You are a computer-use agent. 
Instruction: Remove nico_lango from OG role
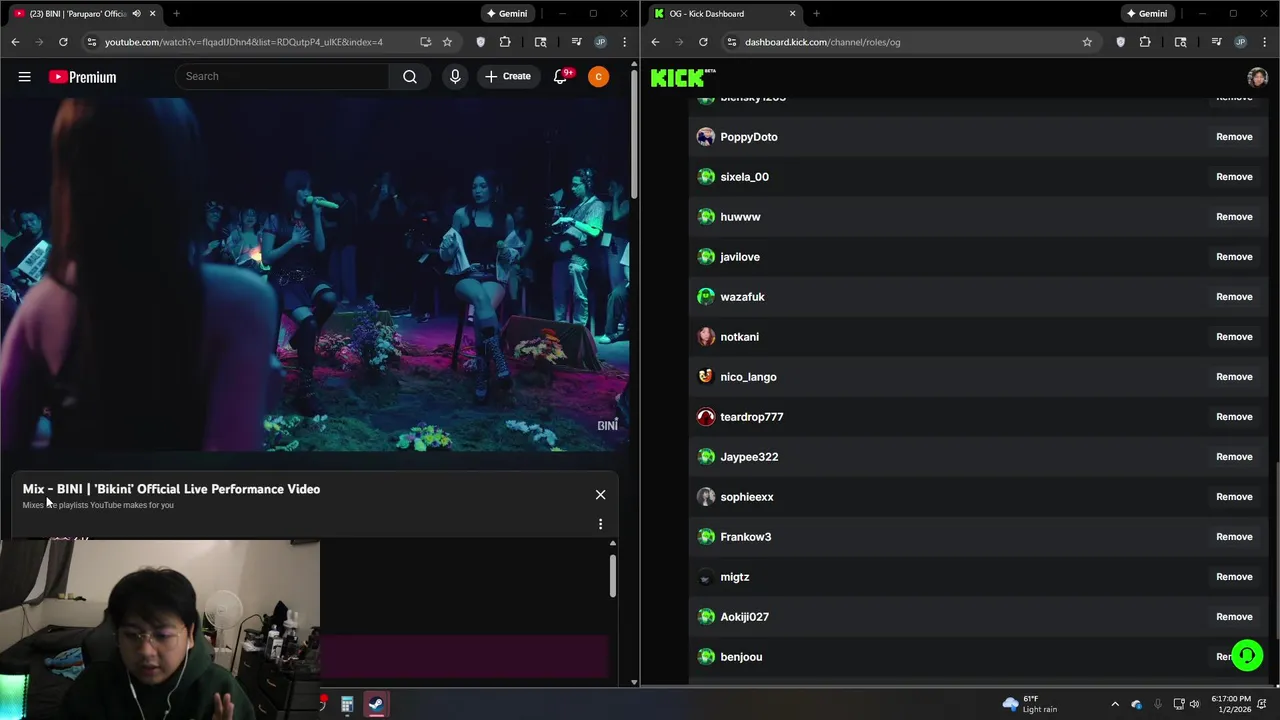1234,377
